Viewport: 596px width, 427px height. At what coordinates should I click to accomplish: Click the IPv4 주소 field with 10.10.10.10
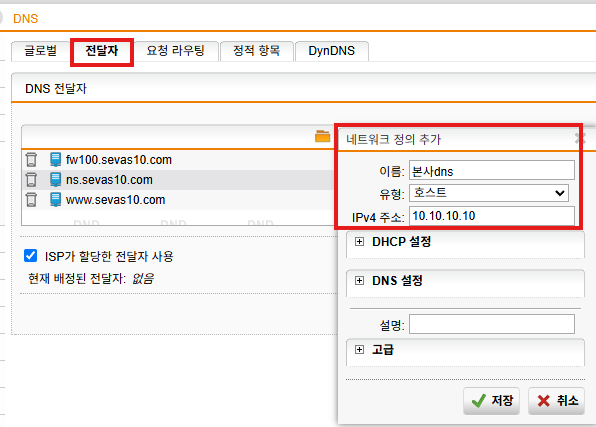[x=492, y=216]
